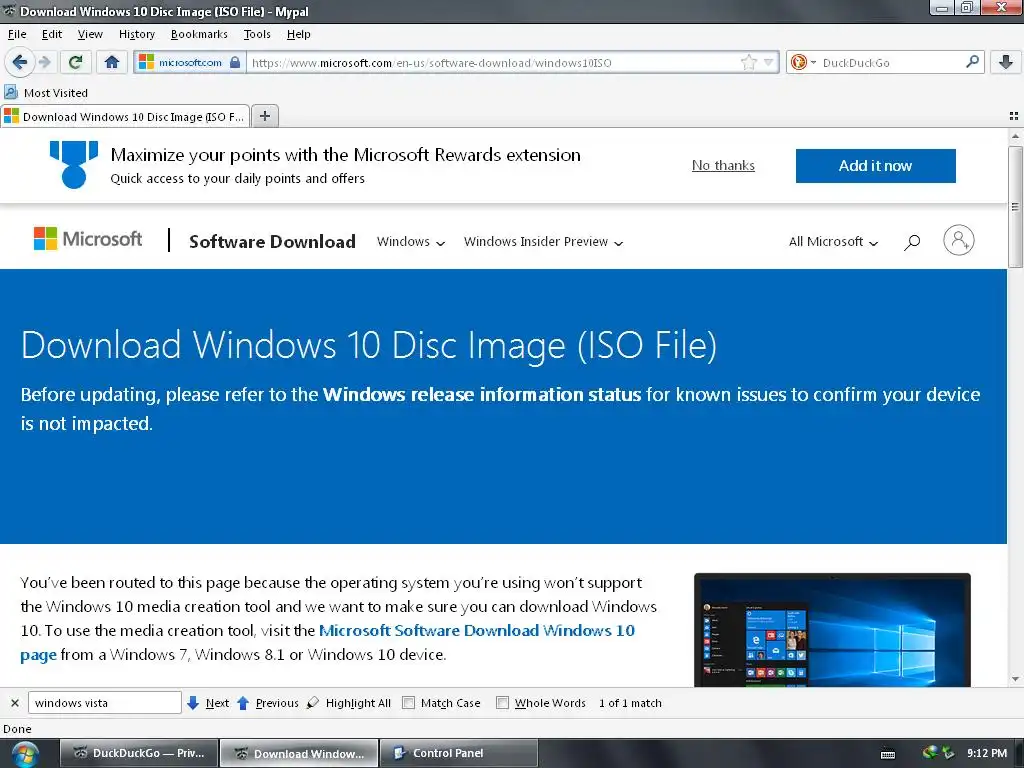Screen dimensions: 1024x768
Task: Open the Help menu
Action: tap(298, 34)
